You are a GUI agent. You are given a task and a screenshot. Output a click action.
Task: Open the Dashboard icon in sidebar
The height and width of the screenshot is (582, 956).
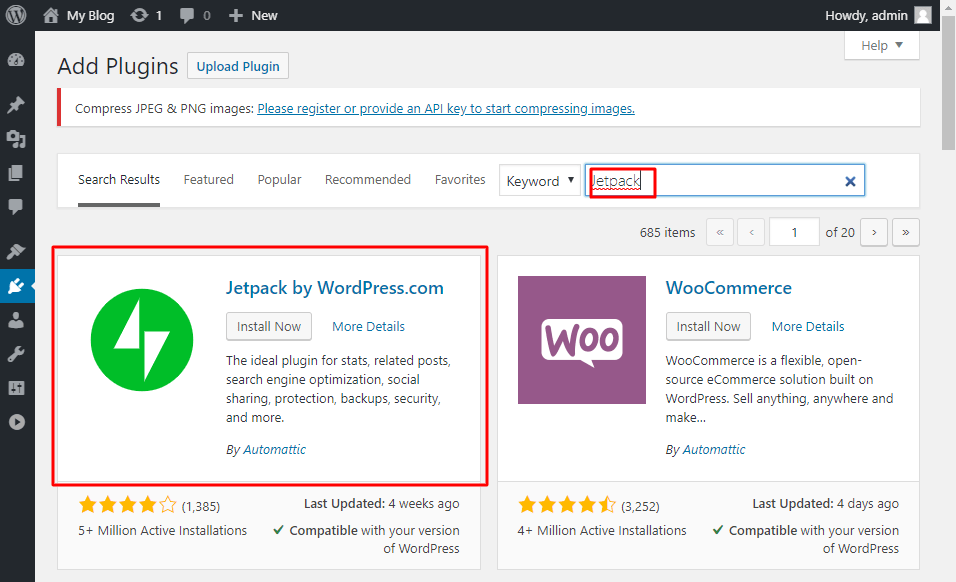point(16,60)
